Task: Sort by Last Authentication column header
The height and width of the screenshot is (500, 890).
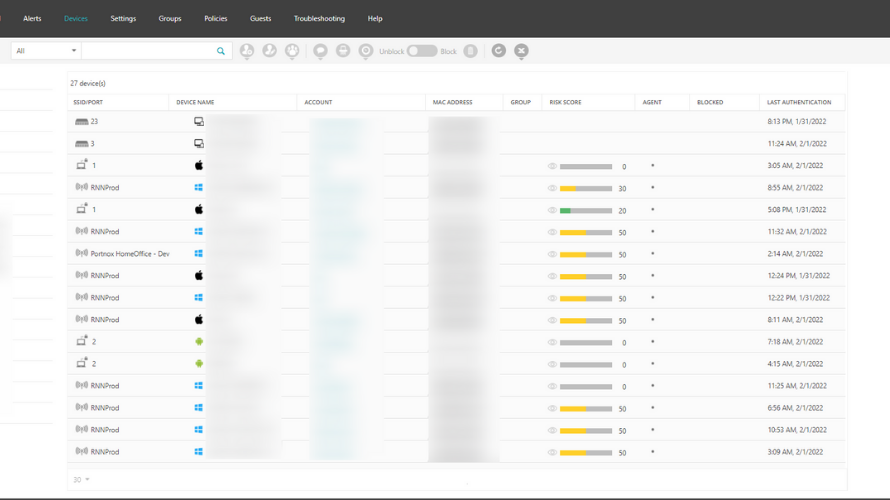Action: coord(798,102)
